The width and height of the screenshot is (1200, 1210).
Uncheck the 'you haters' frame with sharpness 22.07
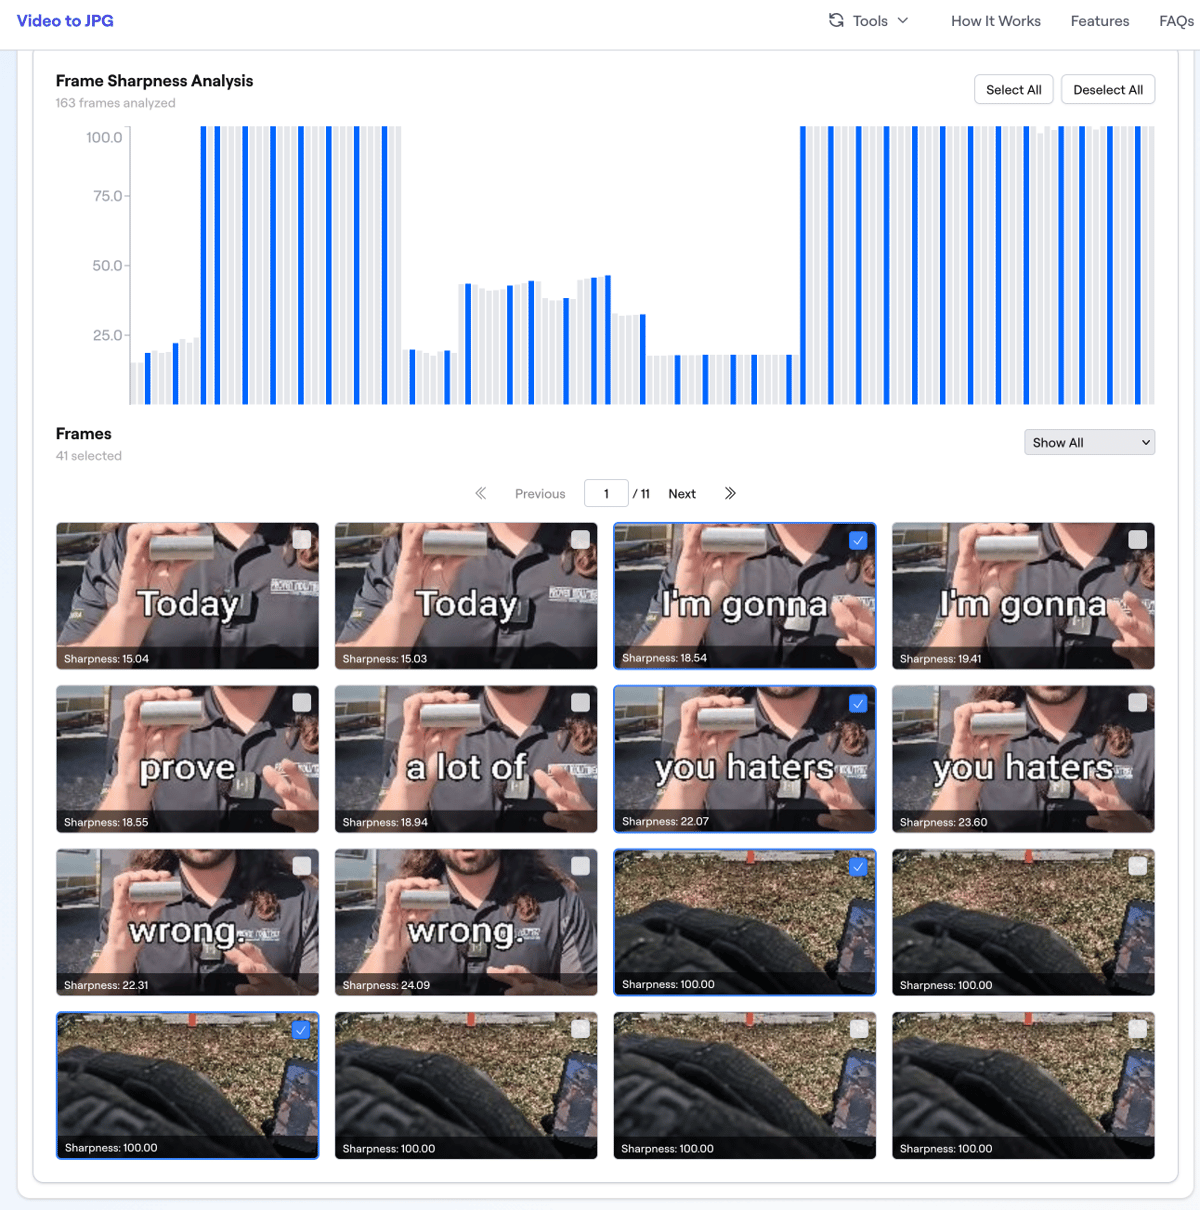[x=858, y=703]
